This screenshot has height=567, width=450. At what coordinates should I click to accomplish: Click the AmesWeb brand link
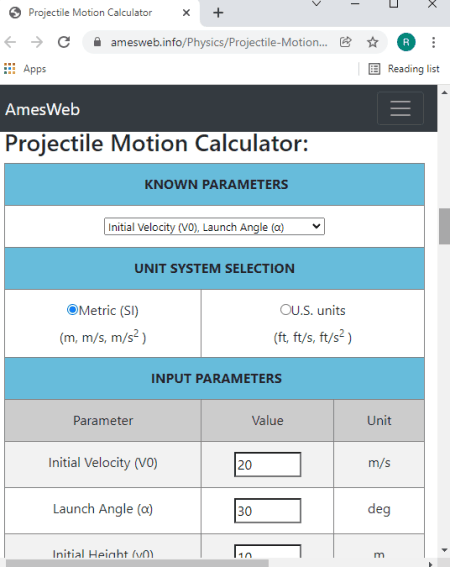42,109
